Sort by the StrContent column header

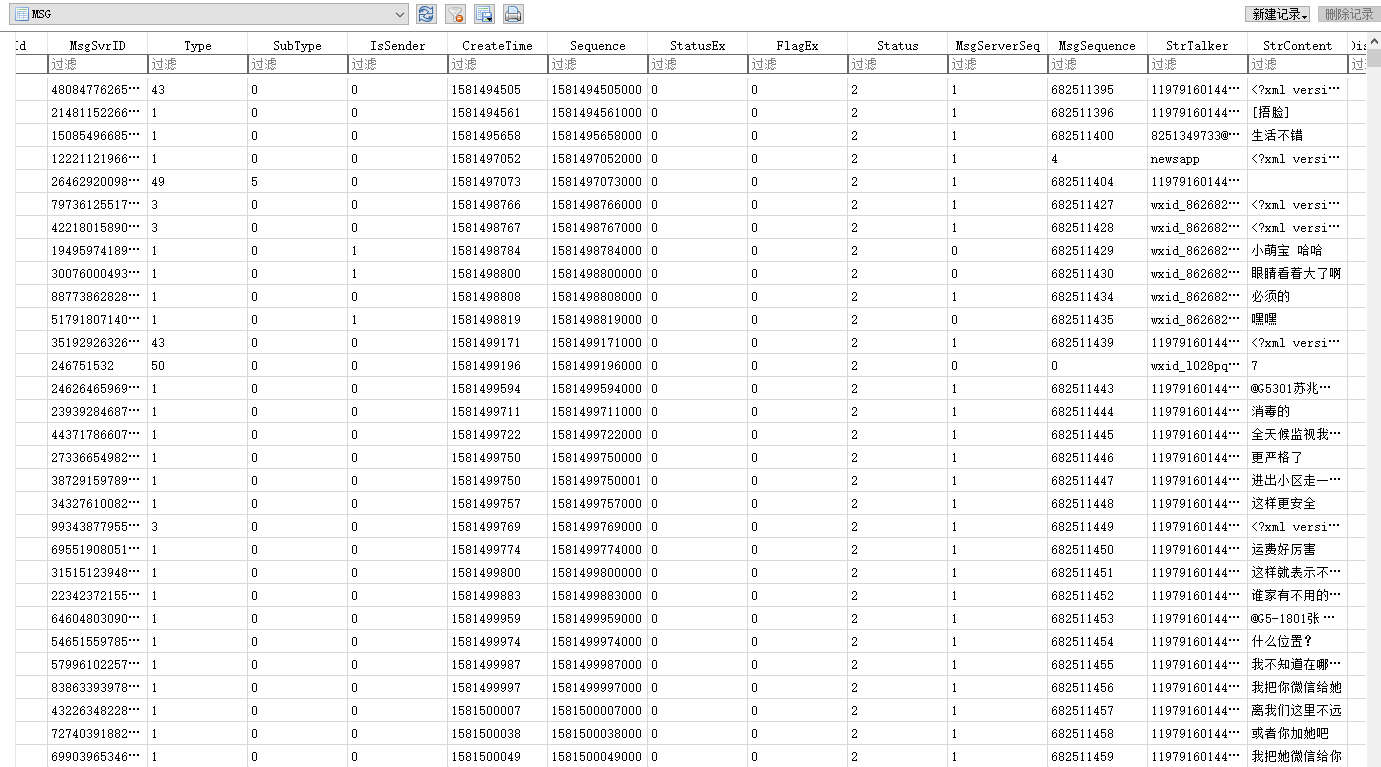[1298, 45]
